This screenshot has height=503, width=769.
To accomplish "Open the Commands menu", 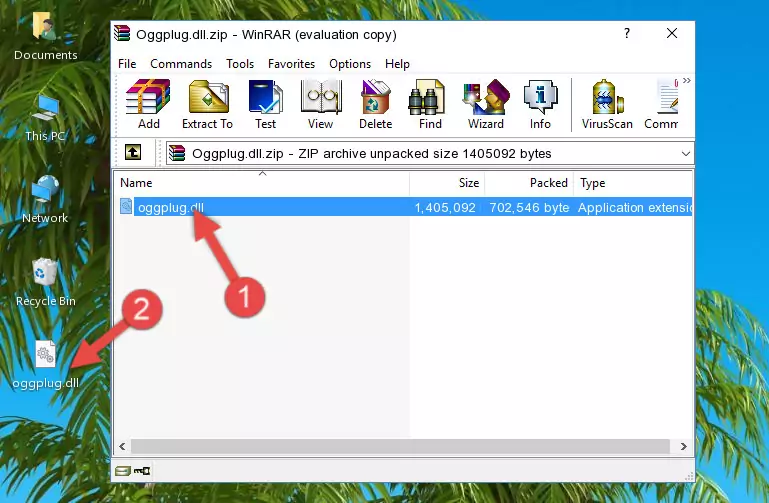I will (x=181, y=64).
